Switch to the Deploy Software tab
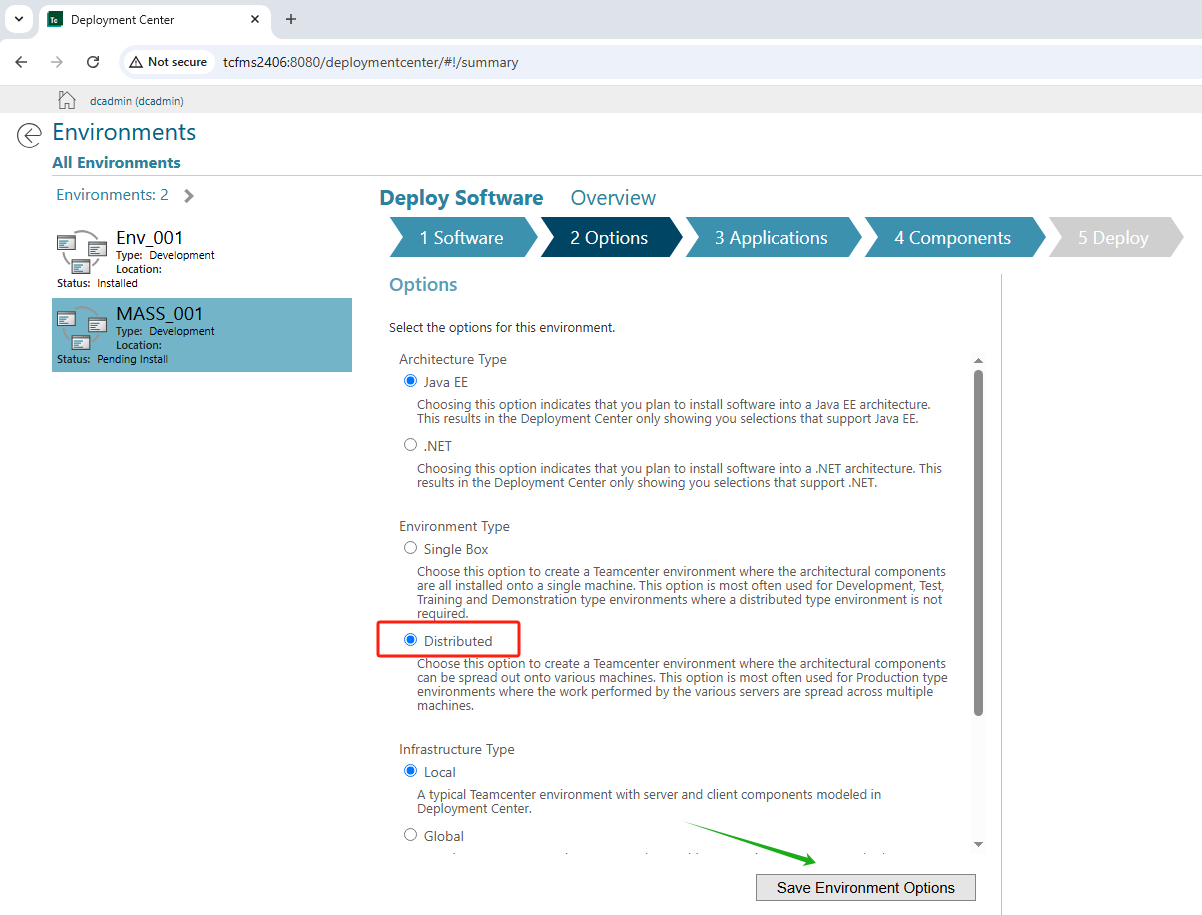1202x915 pixels. click(x=462, y=198)
